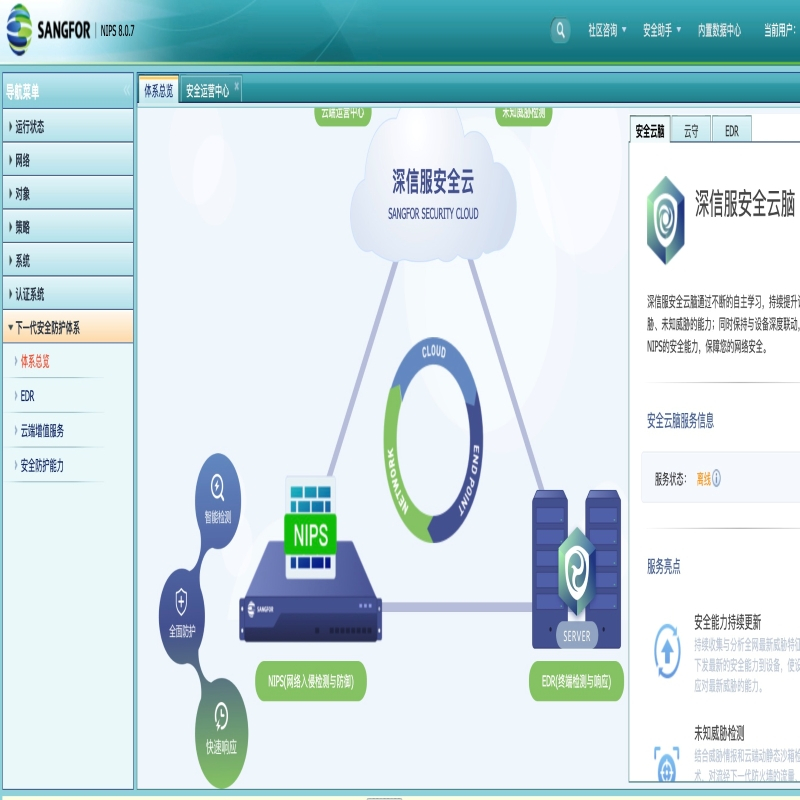The image size is (800, 800).
Task: Close the 安全运营中心 tab
Action: coord(237,85)
